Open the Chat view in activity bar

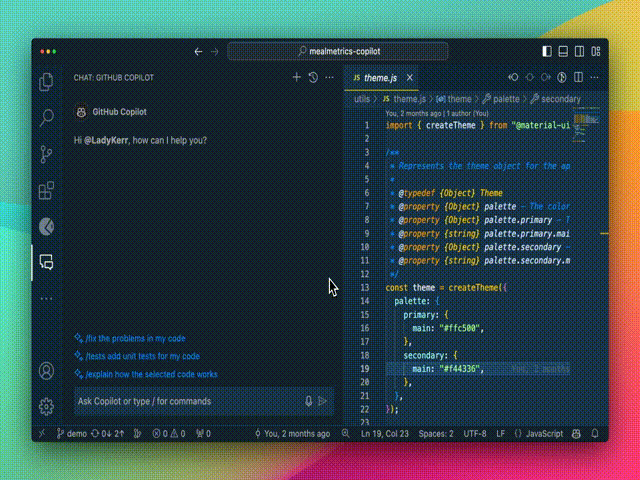[x=46, y=263]
